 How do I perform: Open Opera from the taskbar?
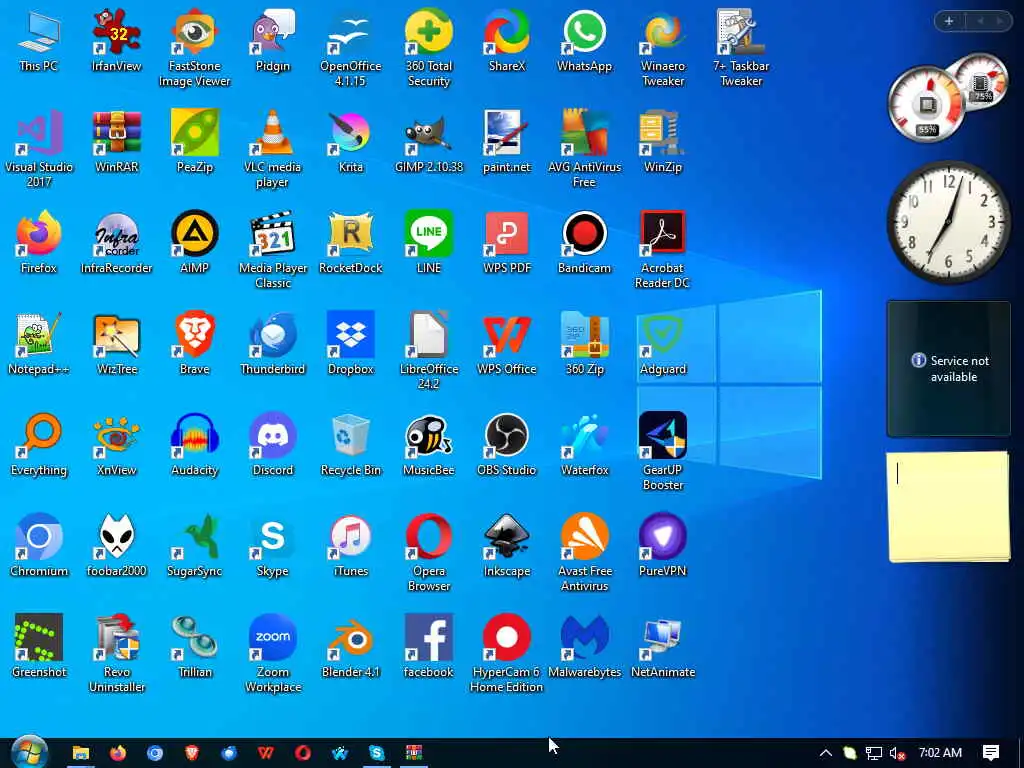tap(303, 753)
